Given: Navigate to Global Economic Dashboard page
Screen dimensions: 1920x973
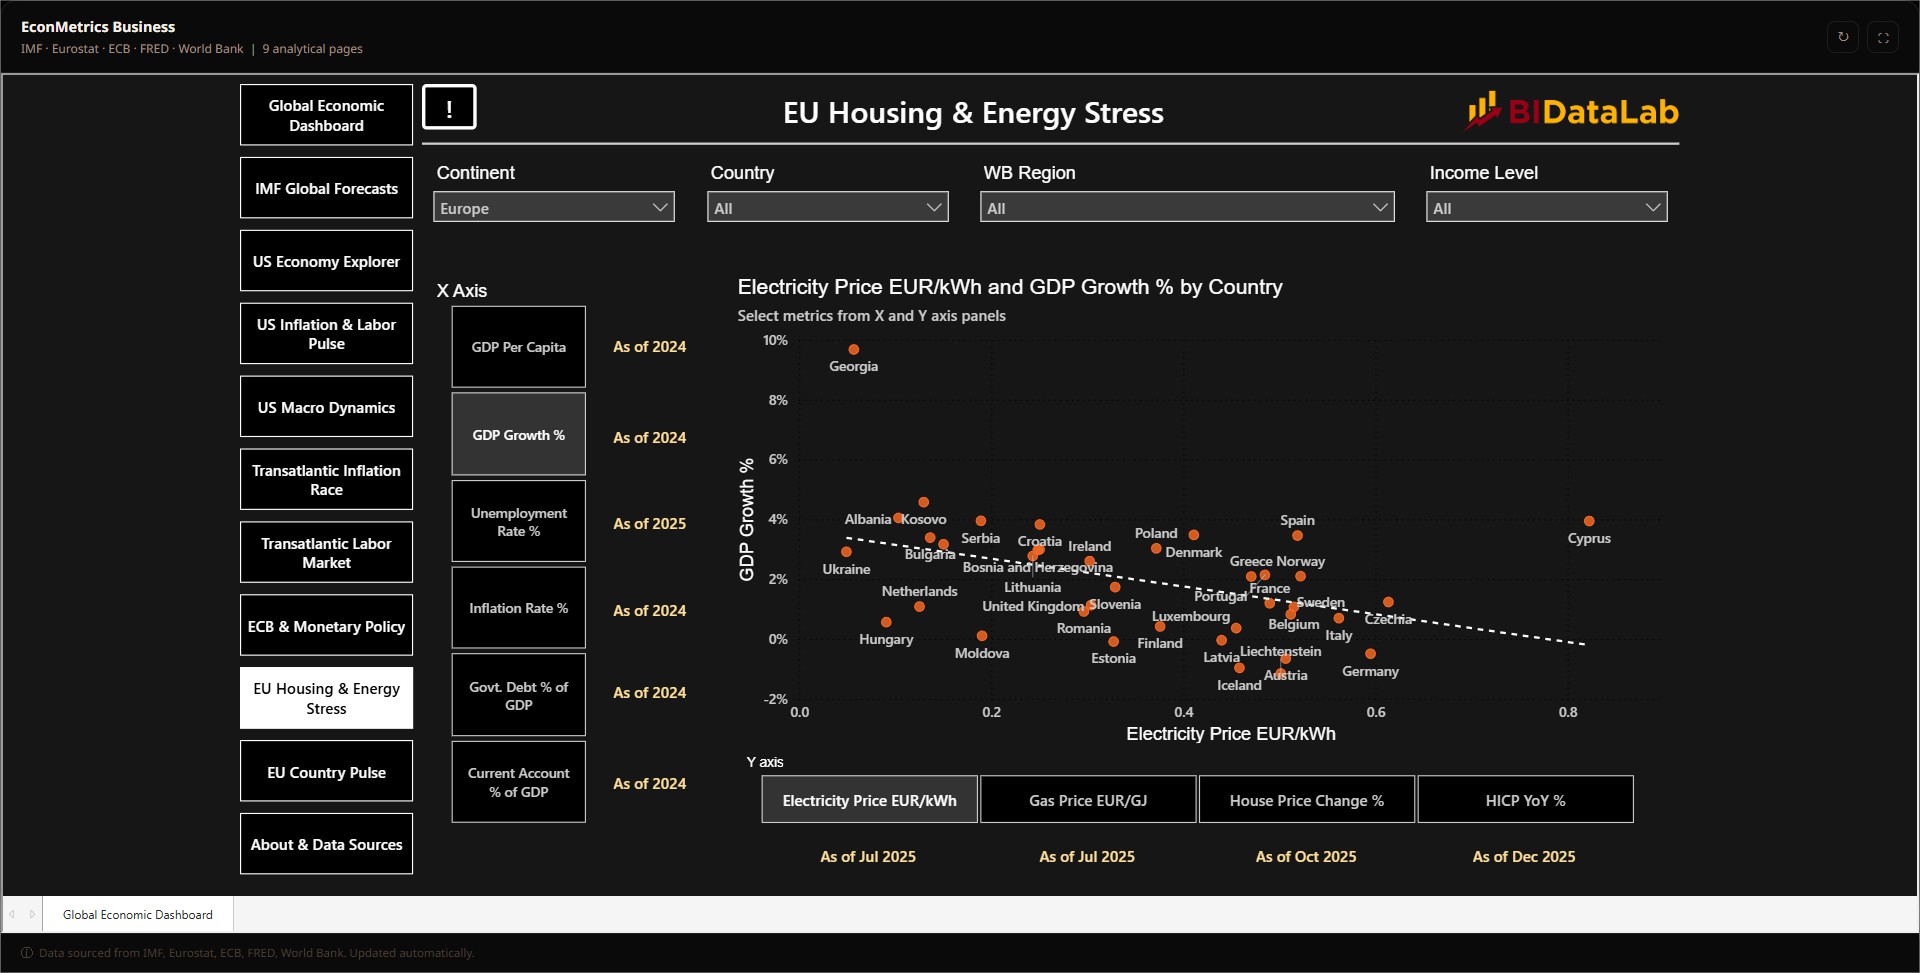Looking at the screenshot, I should tap(326, 115).
